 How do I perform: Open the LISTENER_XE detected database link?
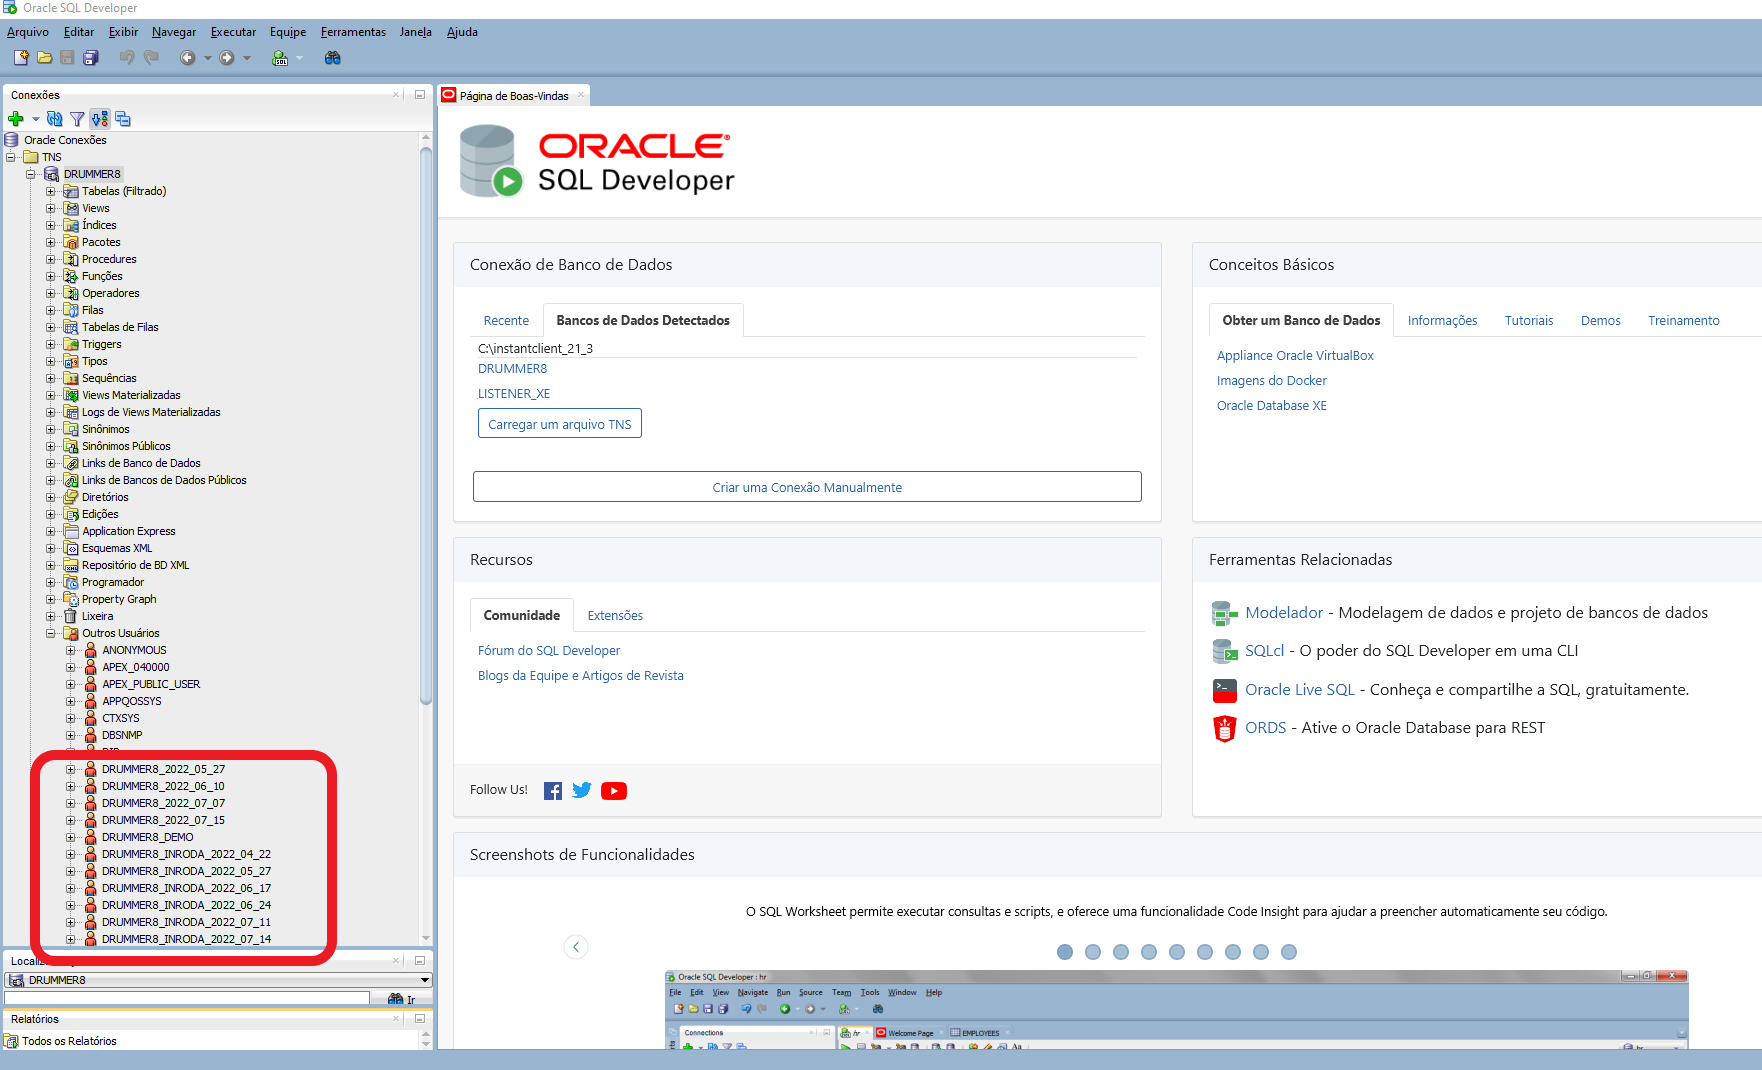(x=514, y=394)
